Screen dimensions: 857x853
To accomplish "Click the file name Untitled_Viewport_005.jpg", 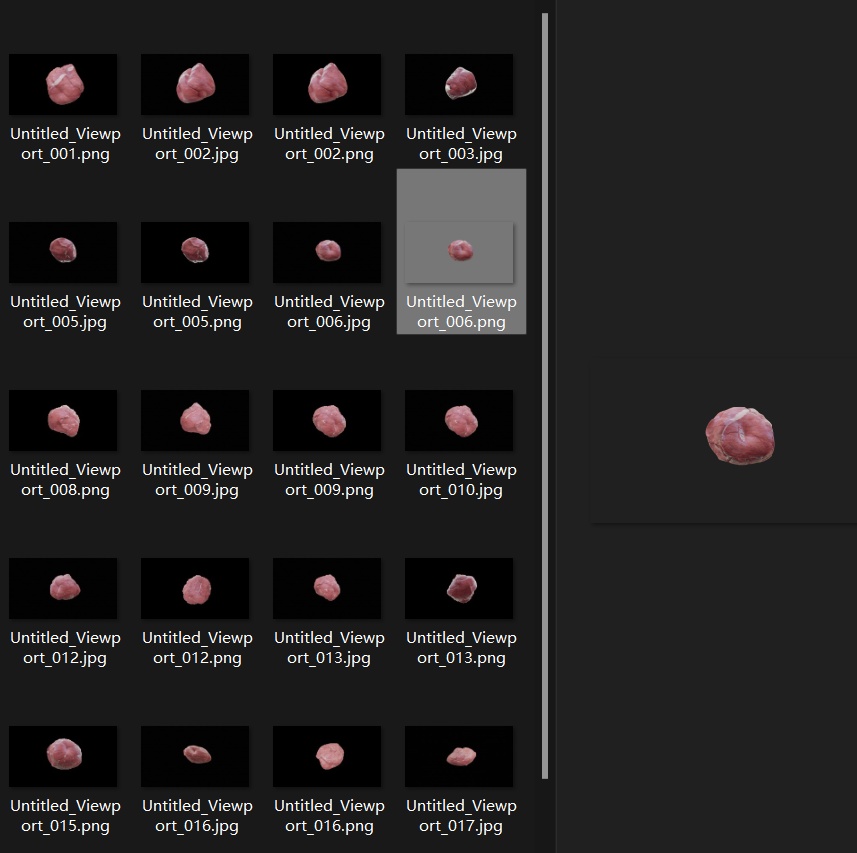I will tap(65, 311).
